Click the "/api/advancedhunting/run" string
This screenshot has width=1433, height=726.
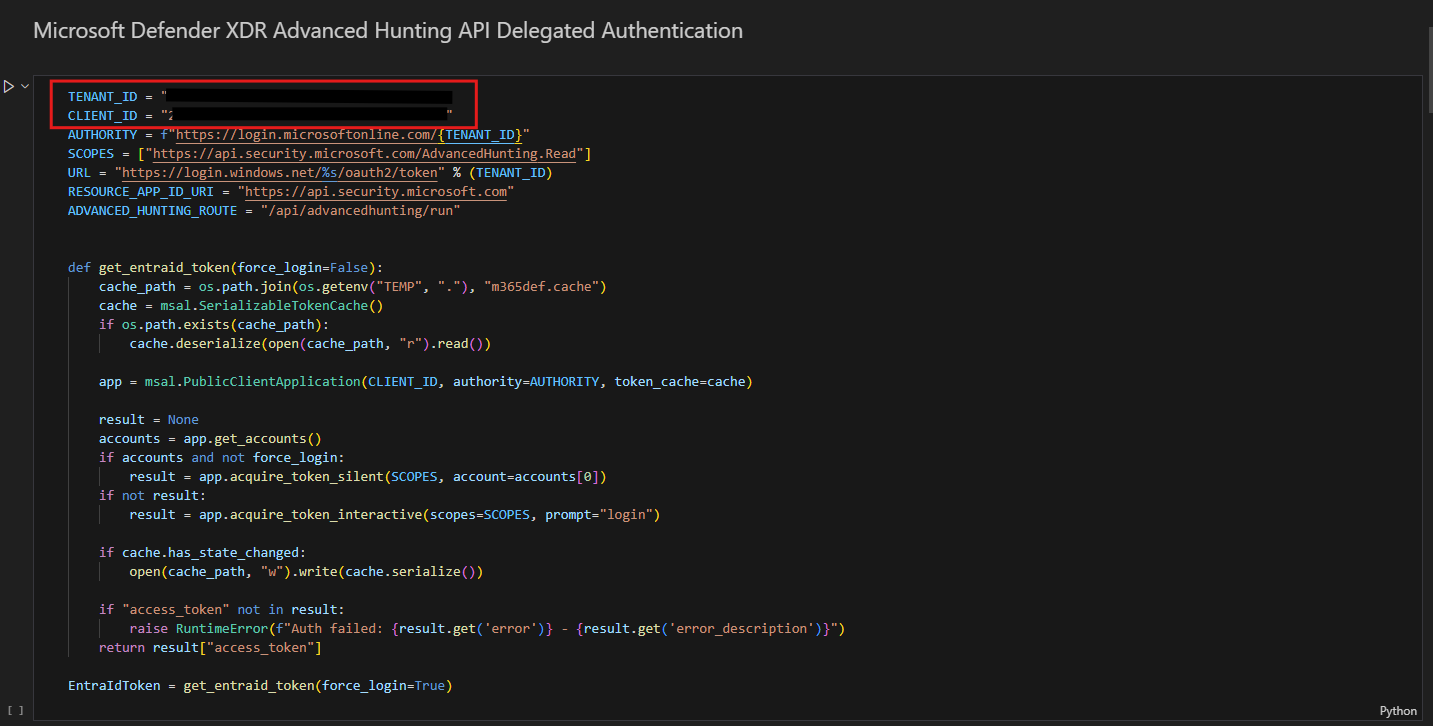[360, 211]
